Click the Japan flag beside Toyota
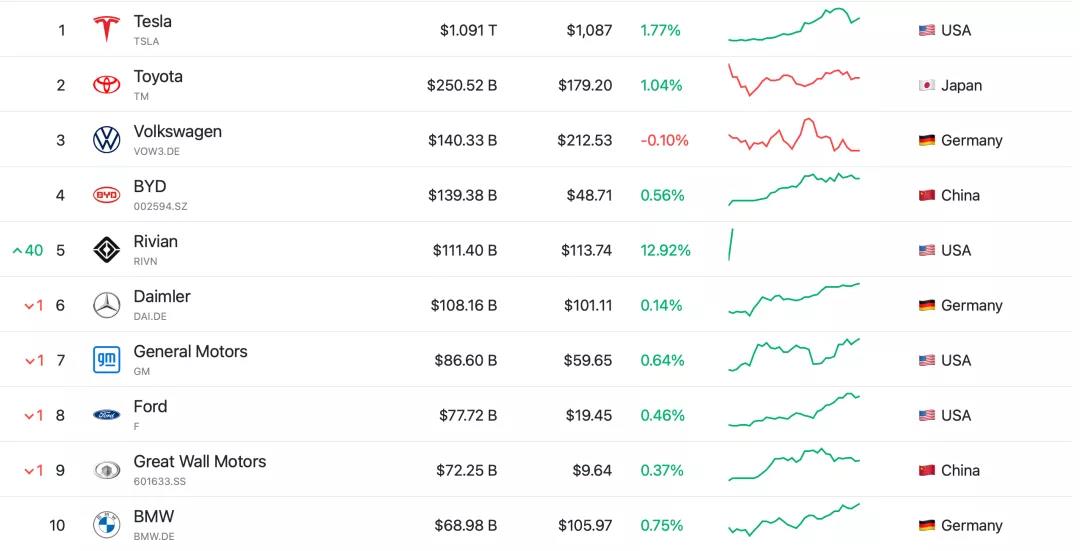The height and width of the screenshot is (551, 1080). click(x=927, y=86)
